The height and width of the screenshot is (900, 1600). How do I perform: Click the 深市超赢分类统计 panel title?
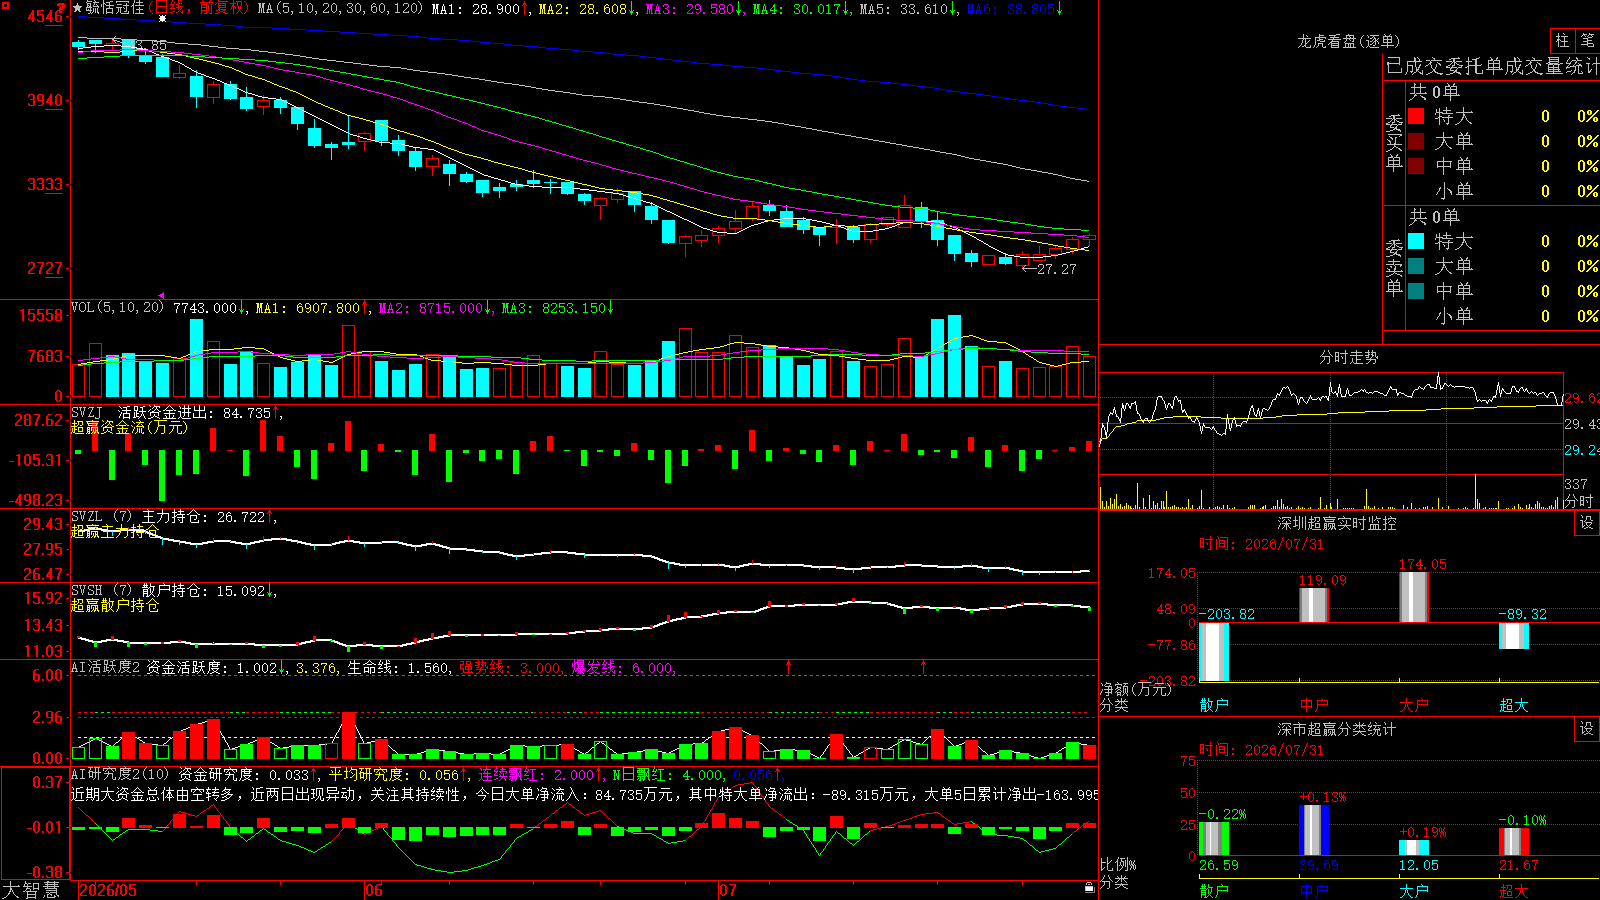[1337, 729]
